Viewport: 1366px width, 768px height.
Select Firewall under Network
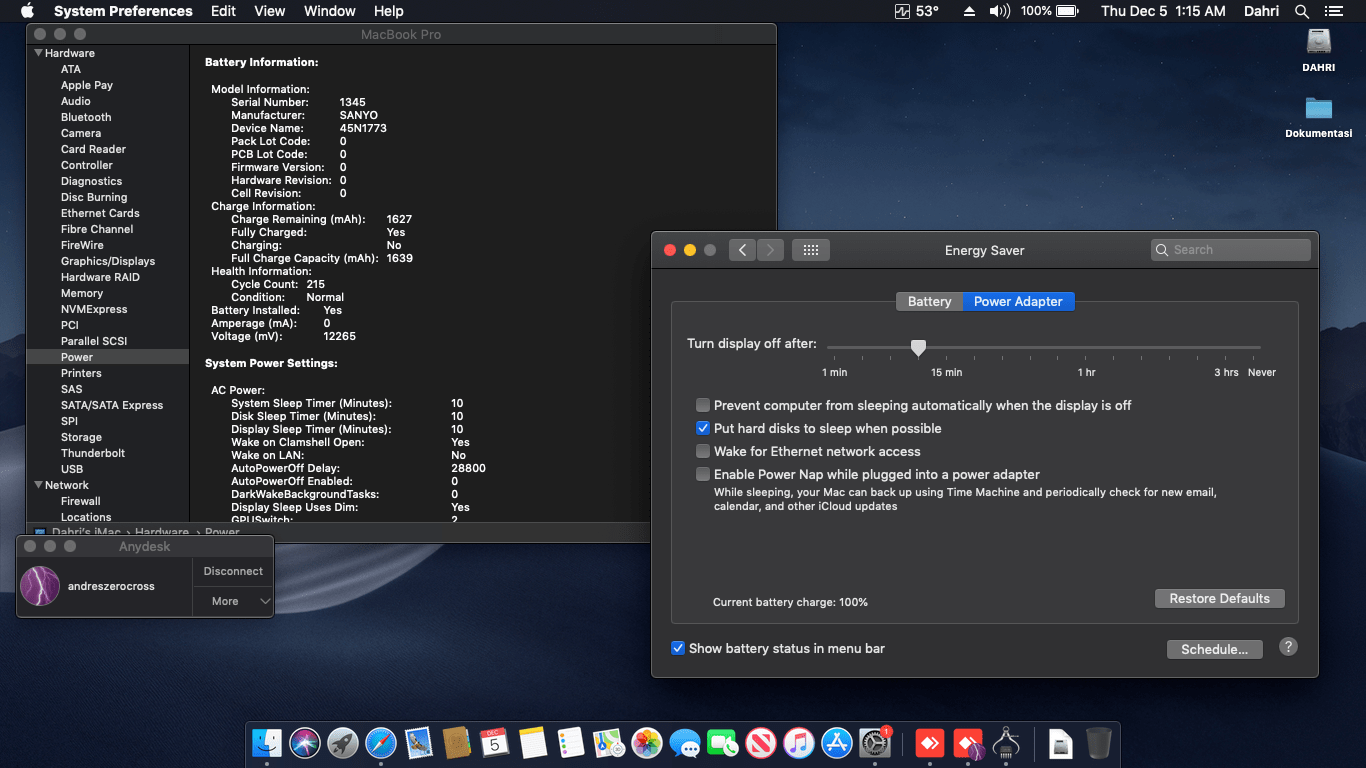(81, 501)
